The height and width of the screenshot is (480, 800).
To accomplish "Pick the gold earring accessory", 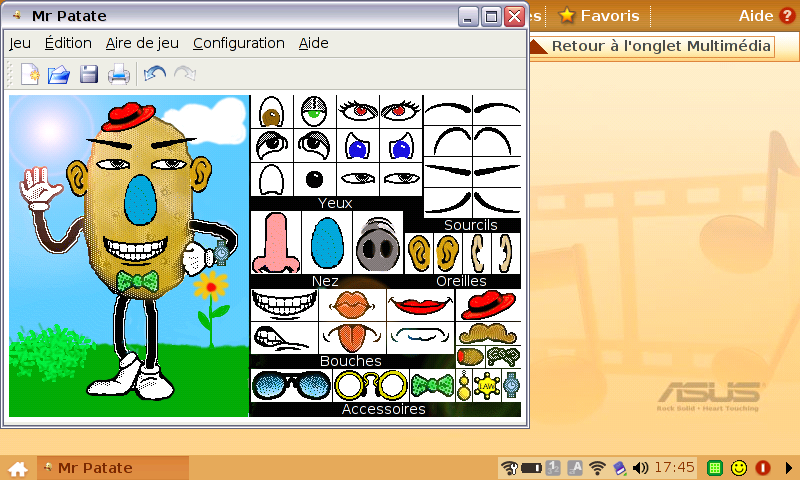I will point(464,385).
